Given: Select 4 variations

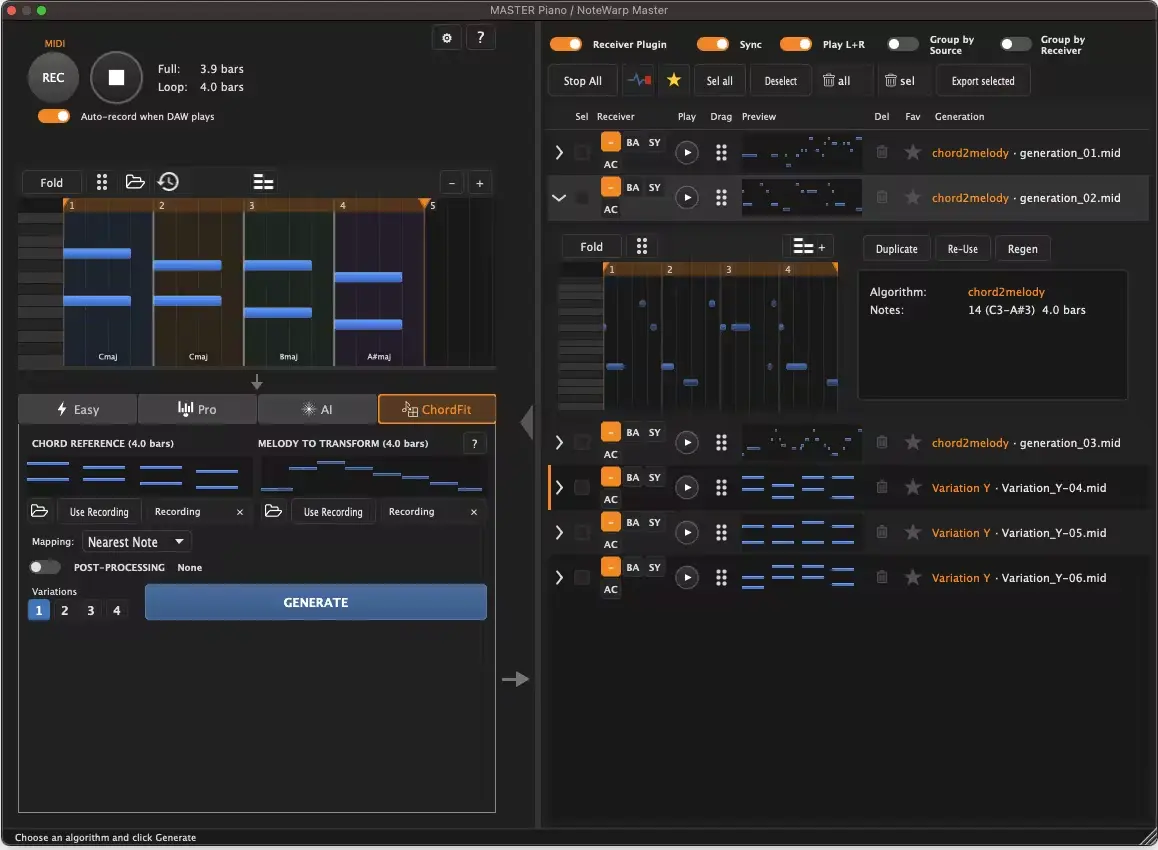Looking at the screenshot, I should 117,610.
